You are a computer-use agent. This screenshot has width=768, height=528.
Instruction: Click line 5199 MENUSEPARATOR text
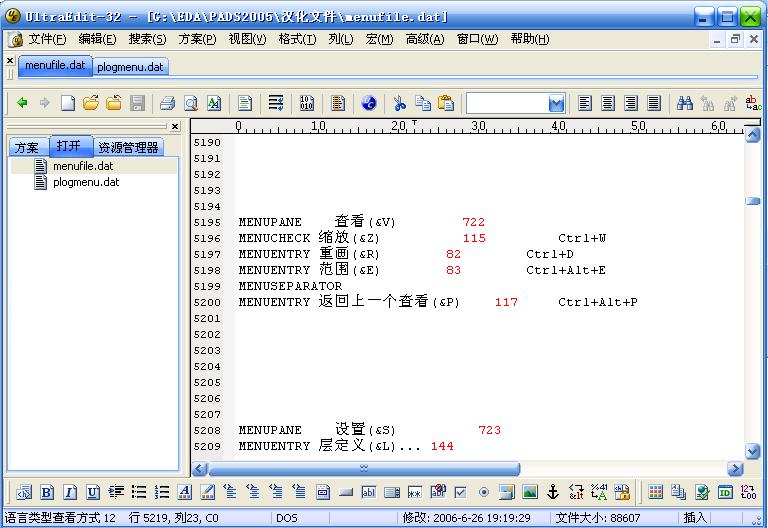[290, 286]
